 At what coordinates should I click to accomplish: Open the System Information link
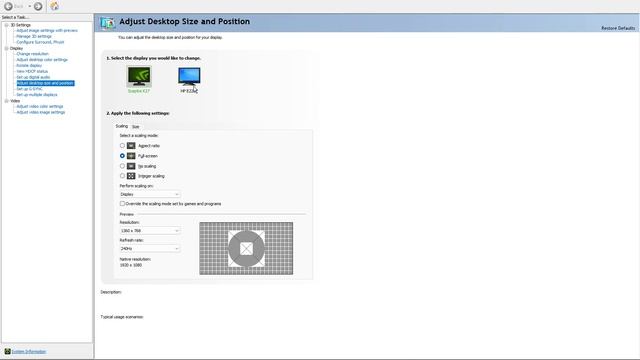(x=29, y=351)
